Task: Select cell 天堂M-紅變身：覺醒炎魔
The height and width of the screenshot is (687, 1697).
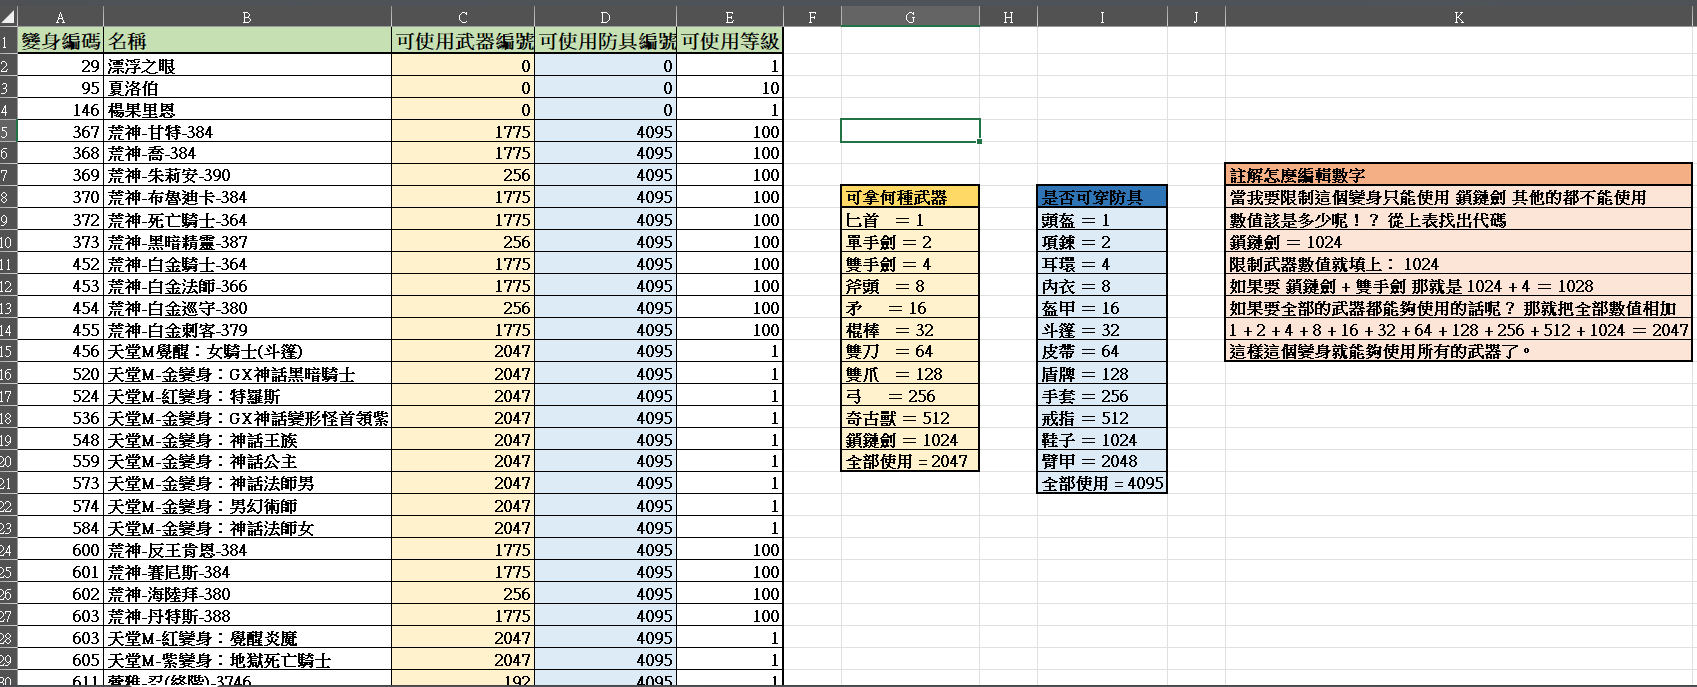Action: [247, 638]
